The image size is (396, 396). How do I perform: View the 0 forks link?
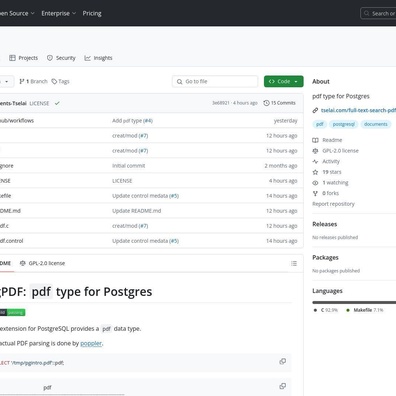(x=330, y=193)
